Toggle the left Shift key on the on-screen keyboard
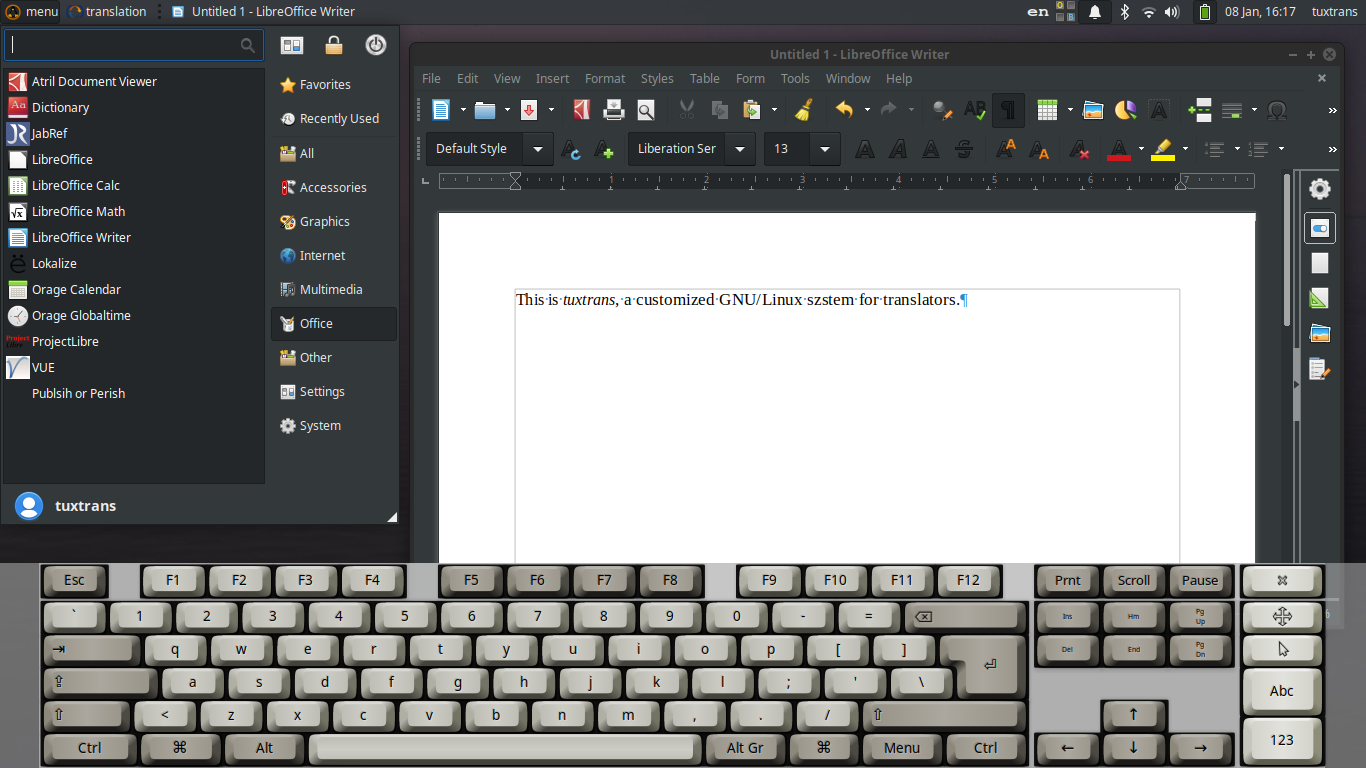The width and height of the screenshot is (1366, 768). [x=86, y=715]
